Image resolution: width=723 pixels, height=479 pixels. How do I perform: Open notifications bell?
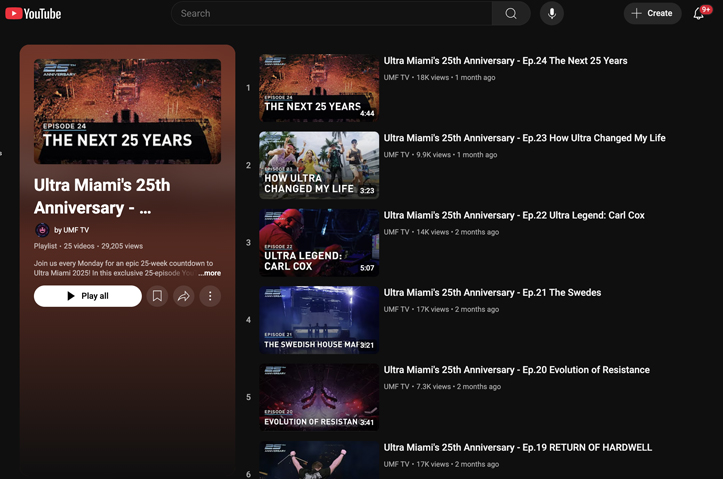(699, 13)
